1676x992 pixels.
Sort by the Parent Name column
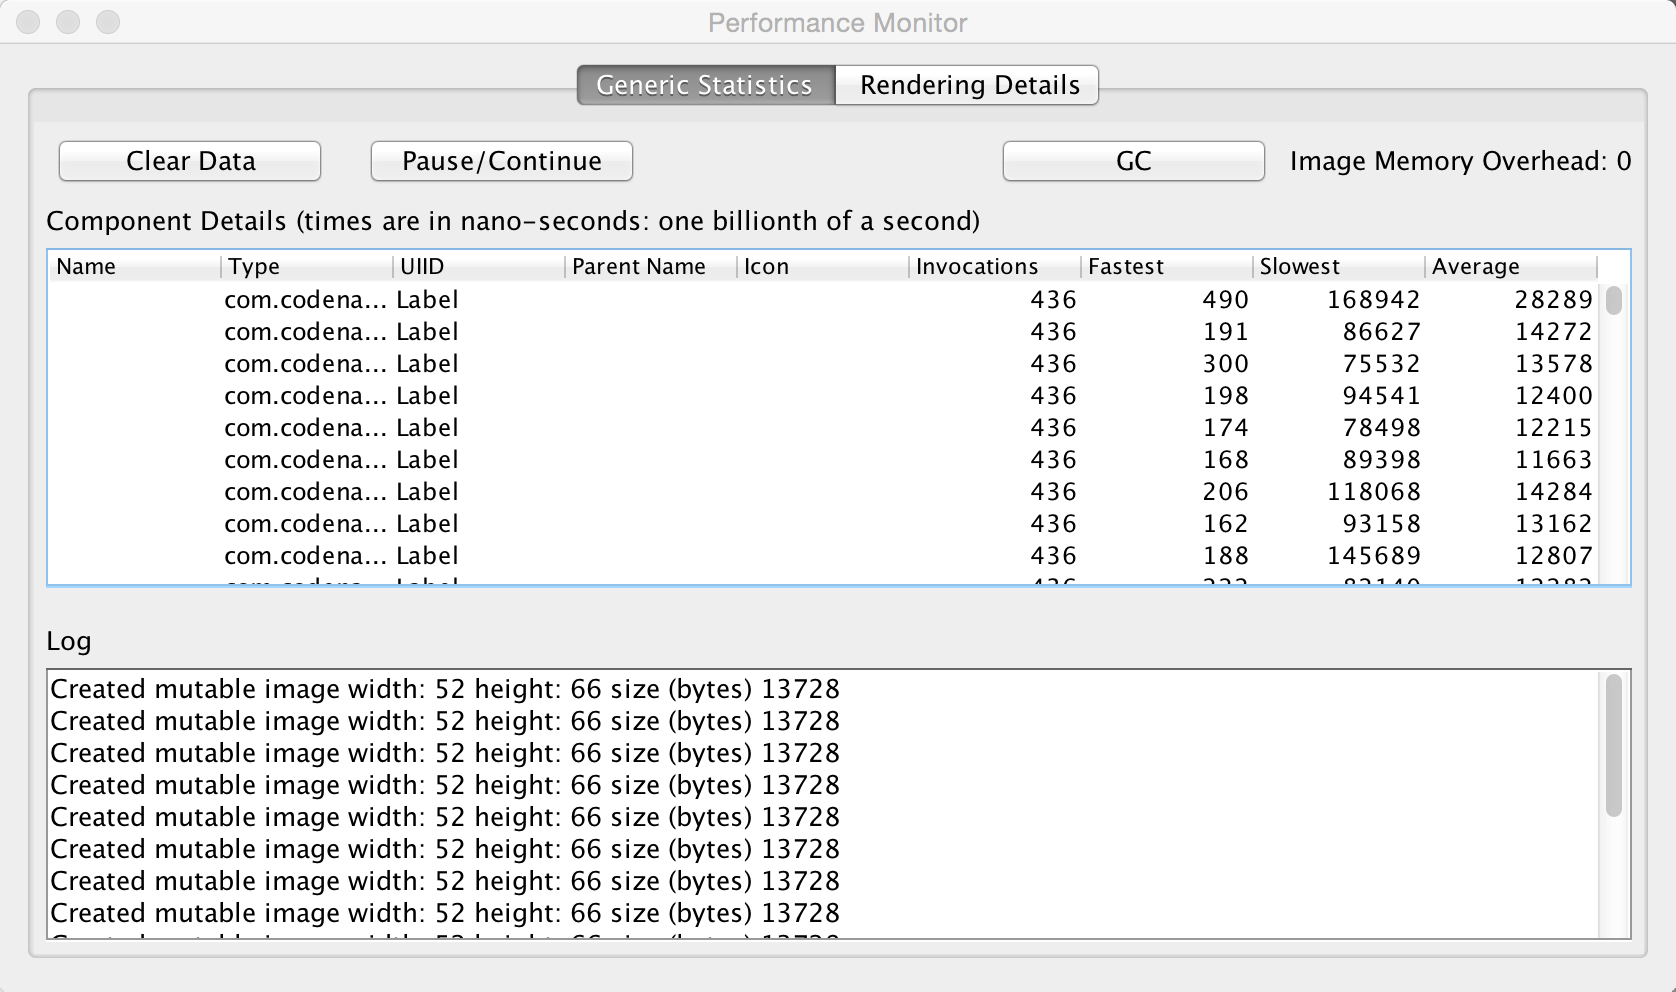[640, 266]
